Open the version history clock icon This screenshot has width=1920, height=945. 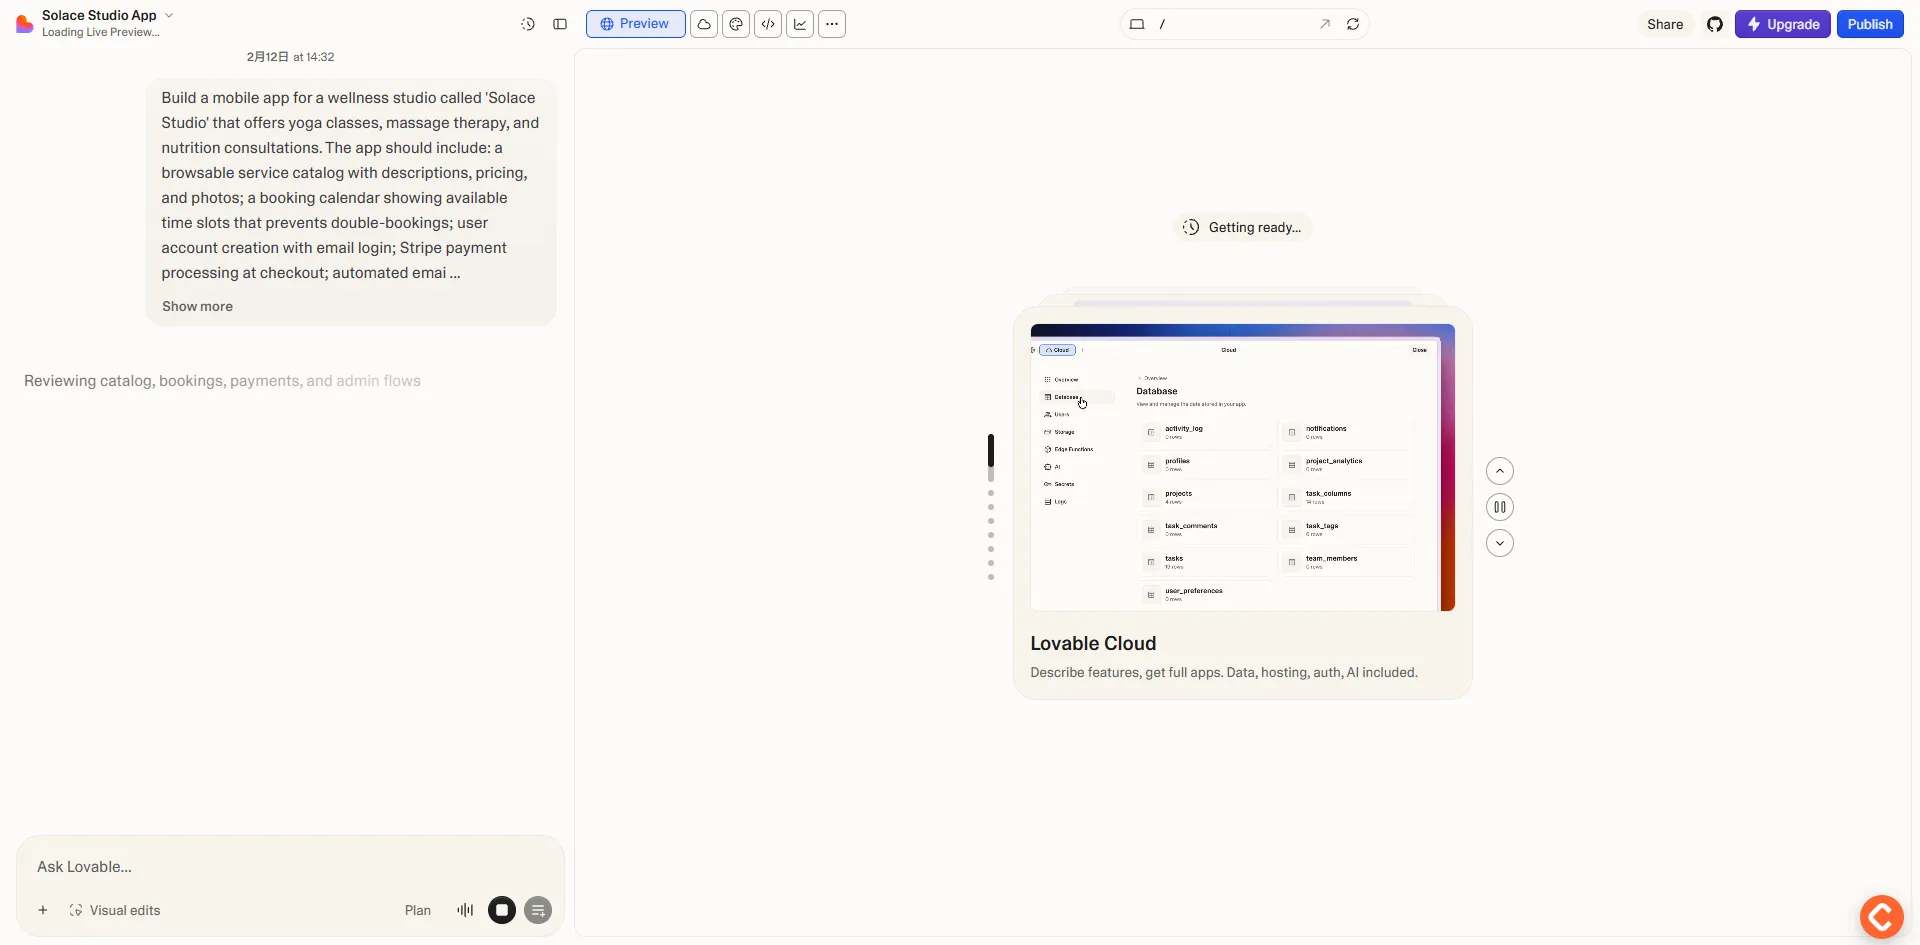tap(528, 24)
